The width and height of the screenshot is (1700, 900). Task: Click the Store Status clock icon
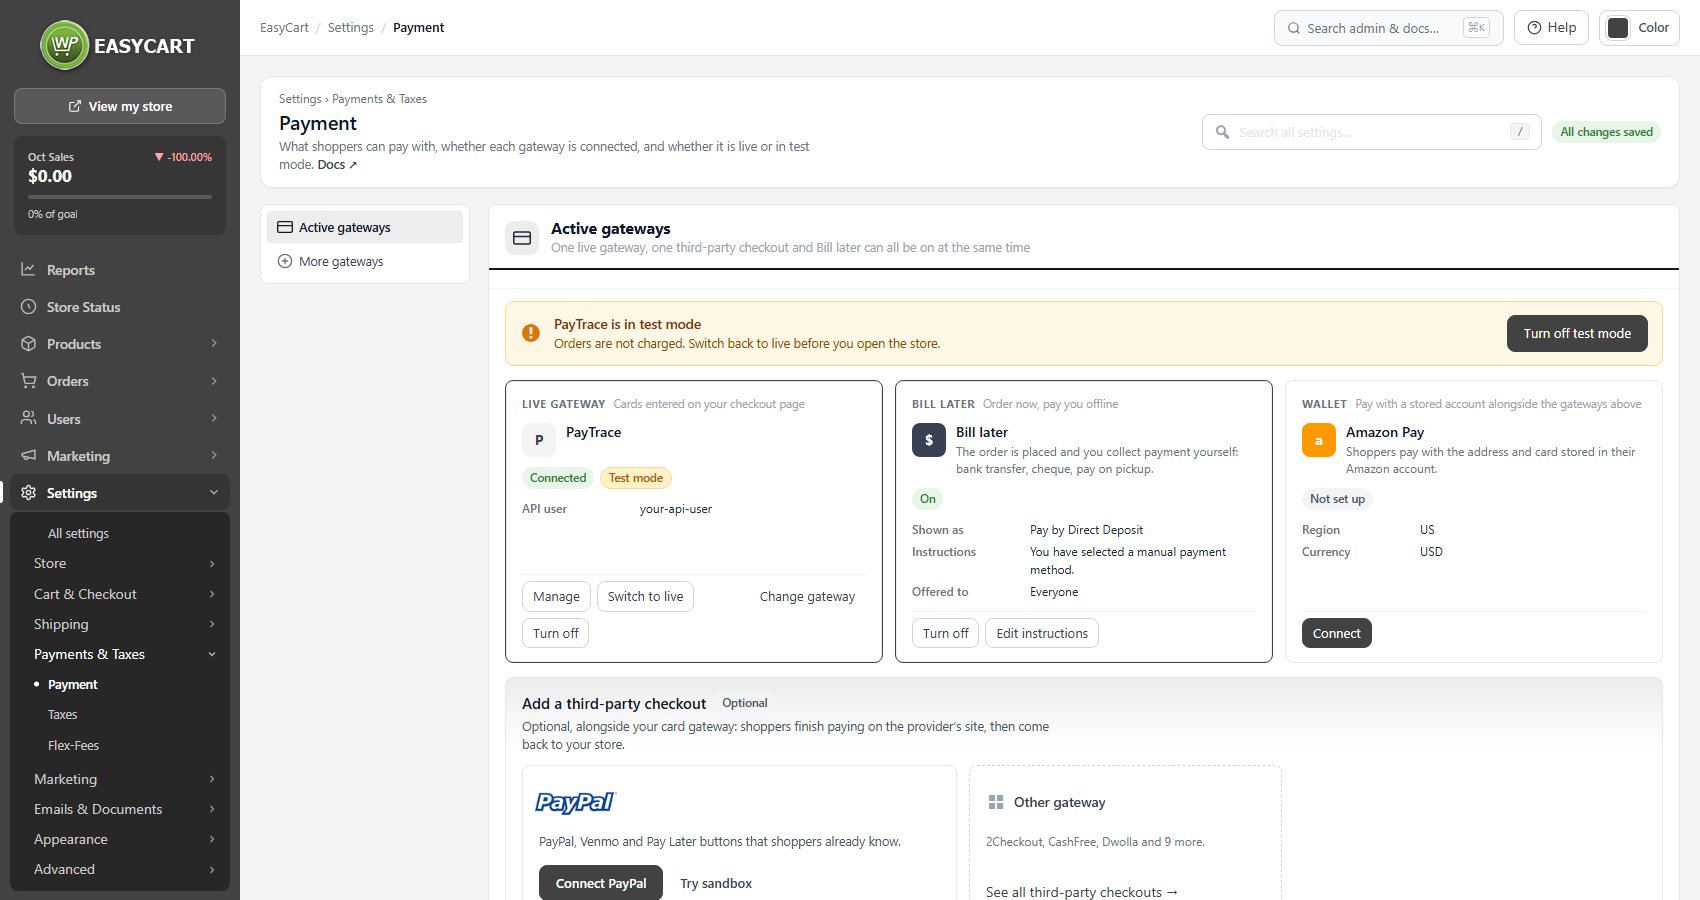coord(28,307)
